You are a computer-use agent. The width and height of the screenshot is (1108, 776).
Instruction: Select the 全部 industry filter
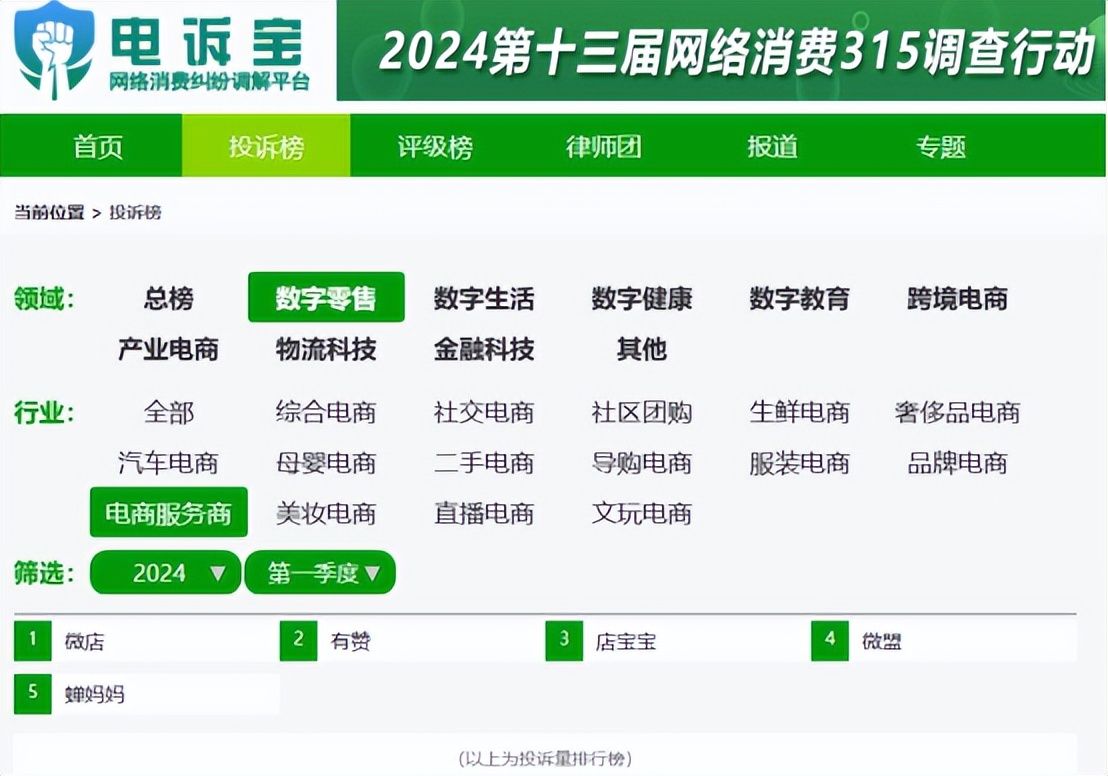168,411
